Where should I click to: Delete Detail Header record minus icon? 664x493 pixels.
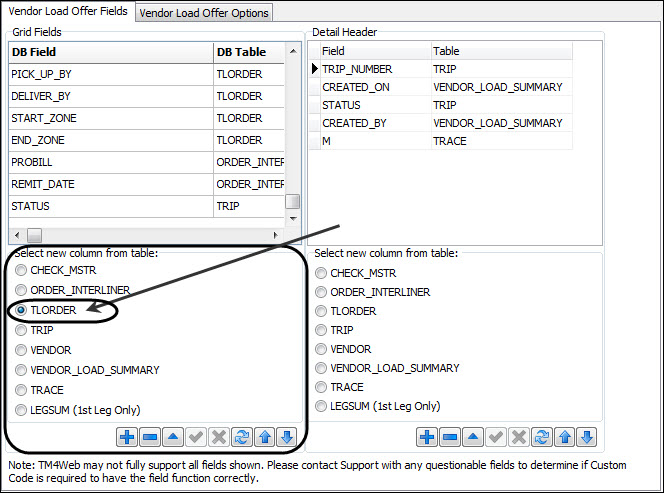450,437
